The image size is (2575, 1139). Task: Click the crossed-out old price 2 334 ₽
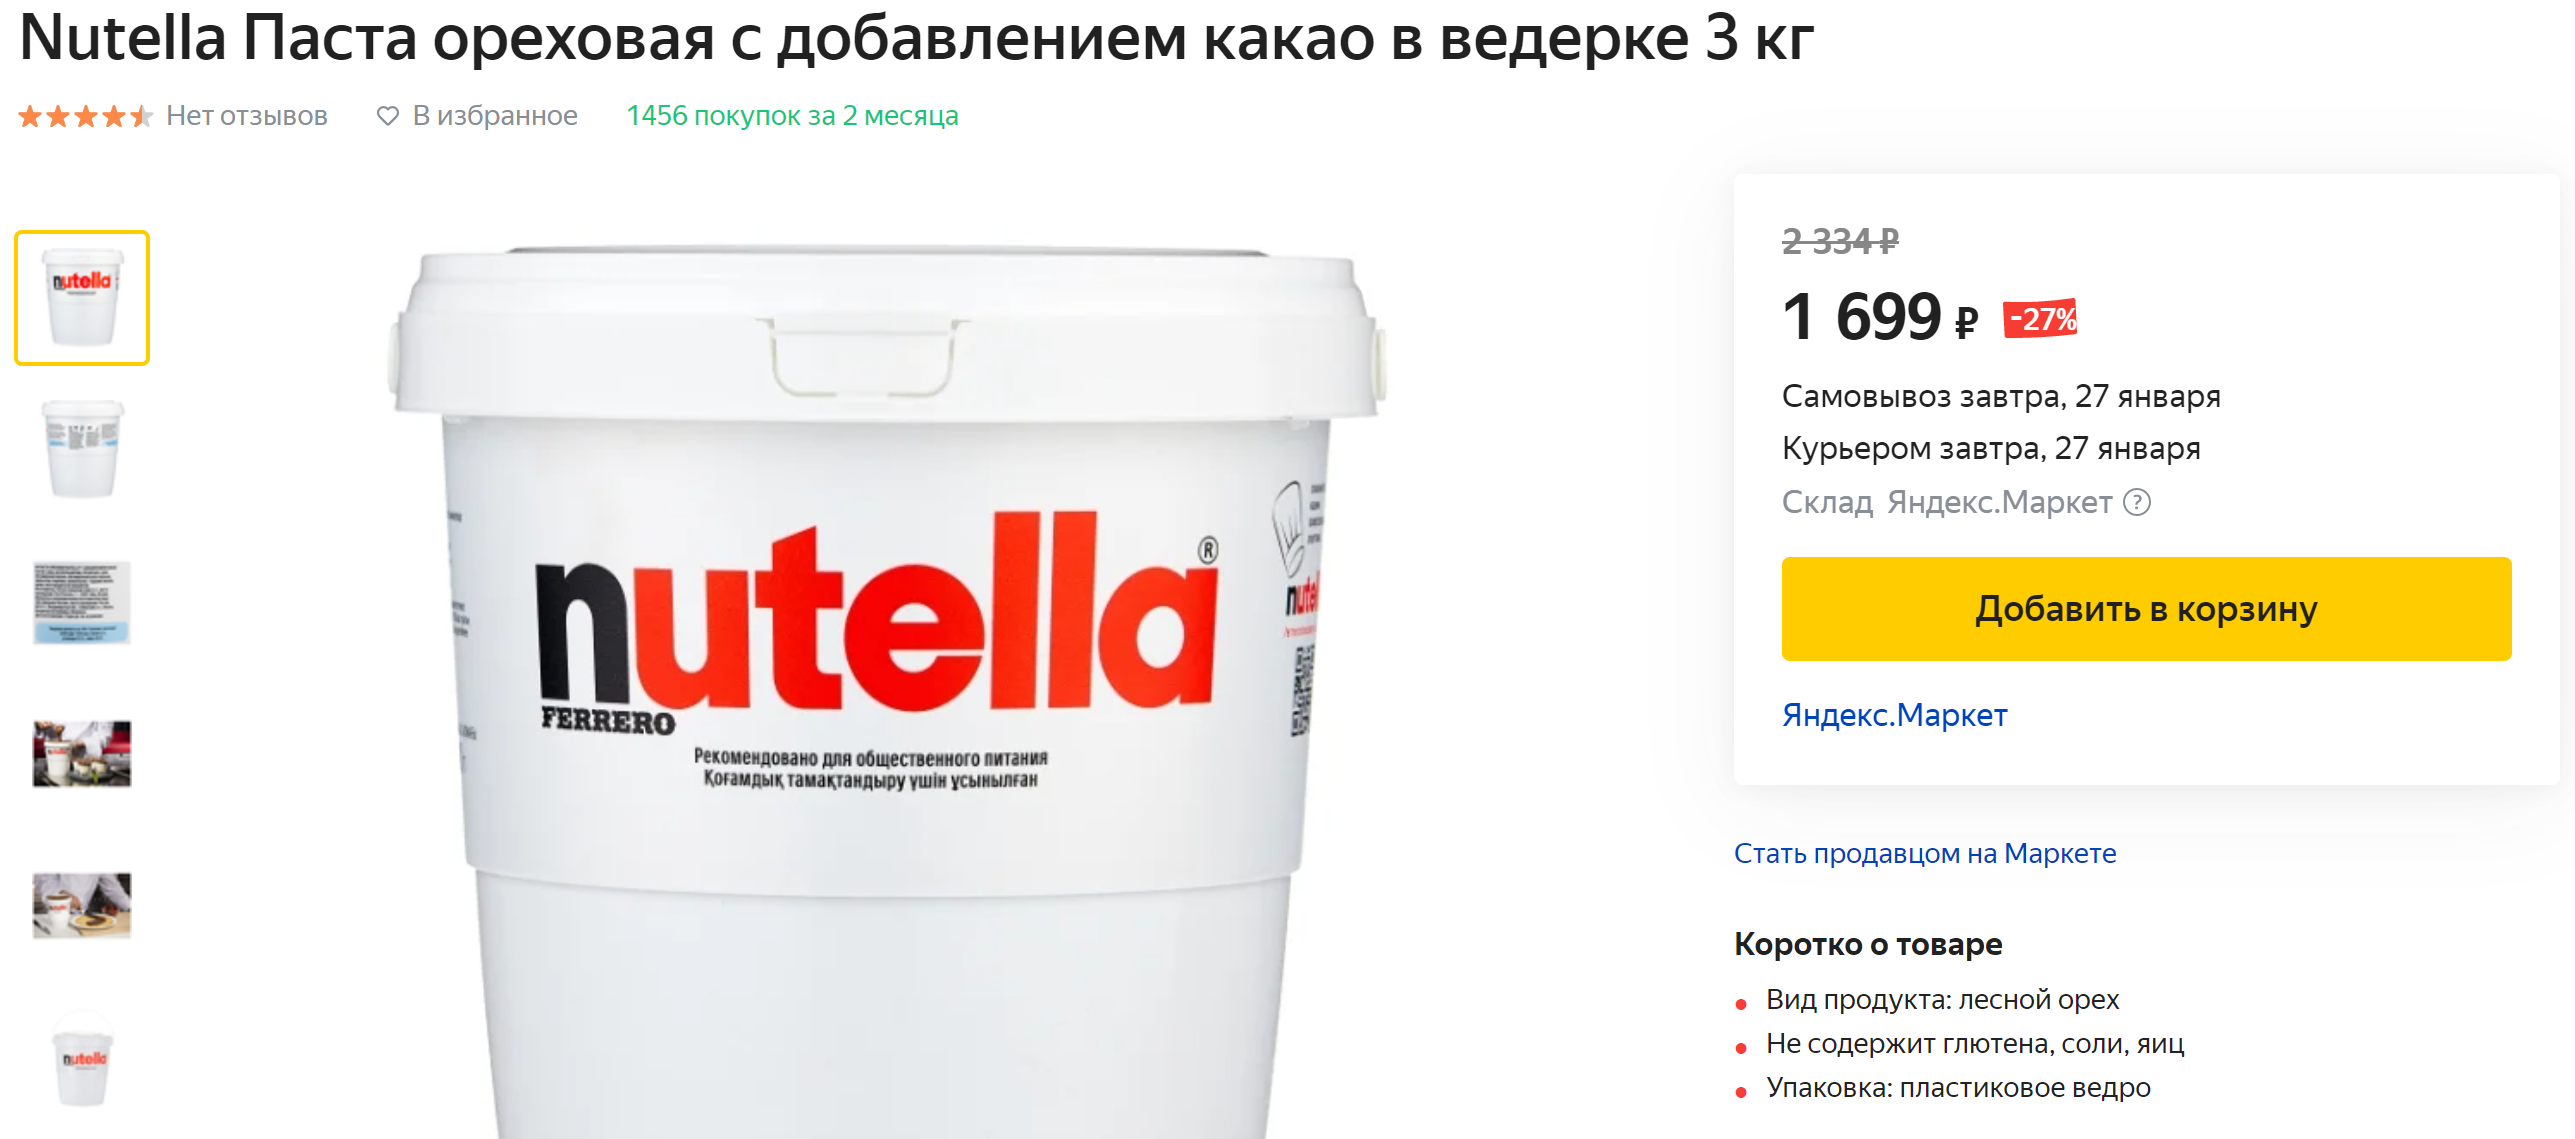pos(1840,241)
